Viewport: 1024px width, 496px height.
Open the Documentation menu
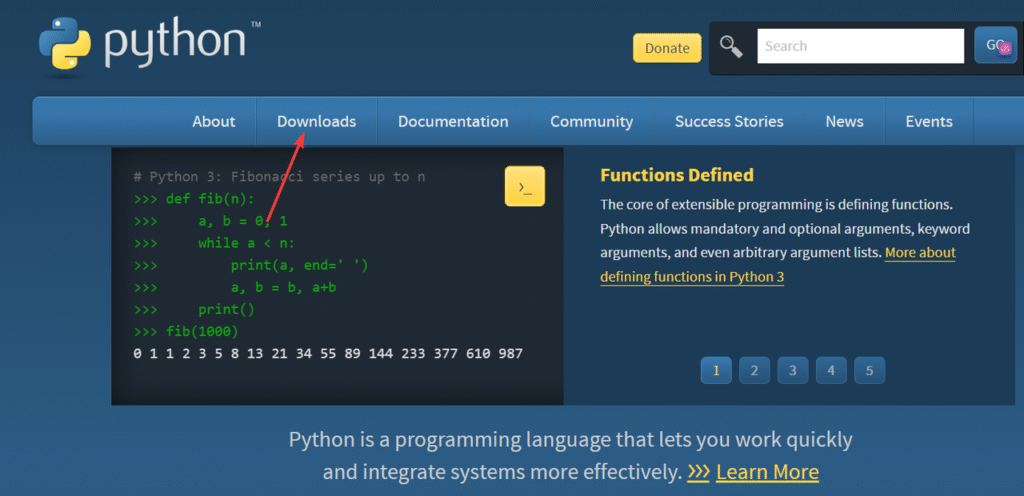point(453,121)
